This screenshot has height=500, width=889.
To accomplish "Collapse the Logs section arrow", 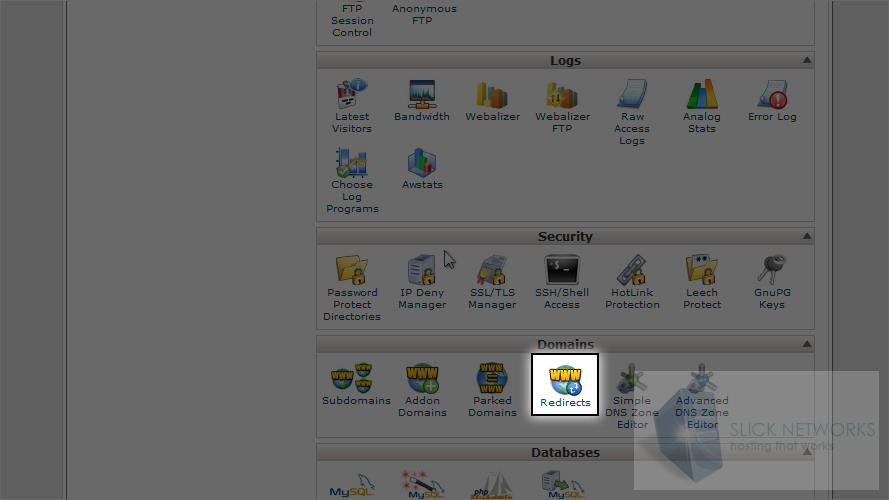I will pyautogui.click(x=806, y=61).
